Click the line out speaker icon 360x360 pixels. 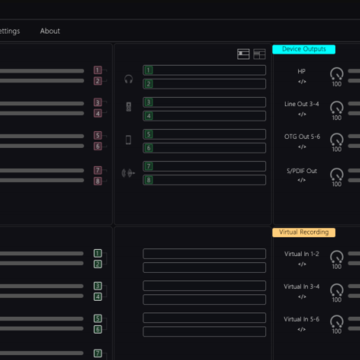coord(129,107)
